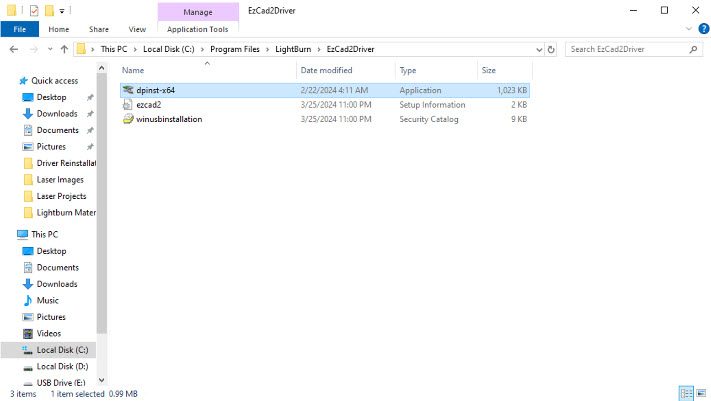The image size is (711, 401).
Task: Click Local Disk (C:) in the breadcrumb
Action: pos(169,49)
